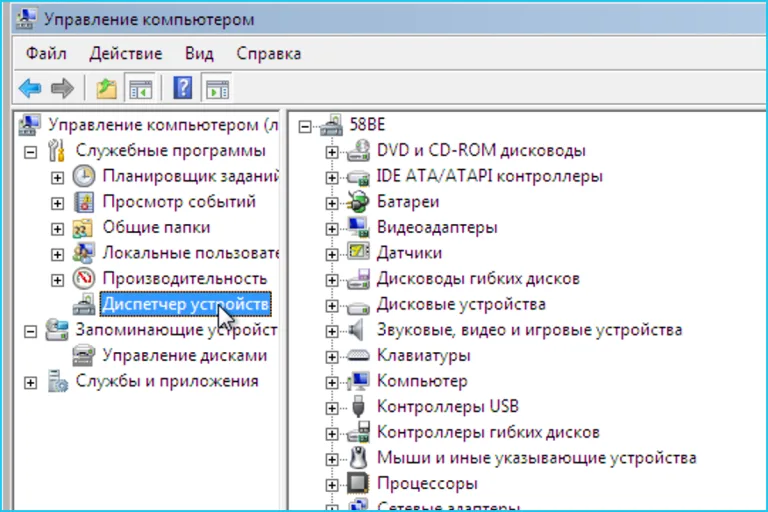Click the Up one level folder icon
This screenshot has width=768, height=512.
tap(106, 89)
